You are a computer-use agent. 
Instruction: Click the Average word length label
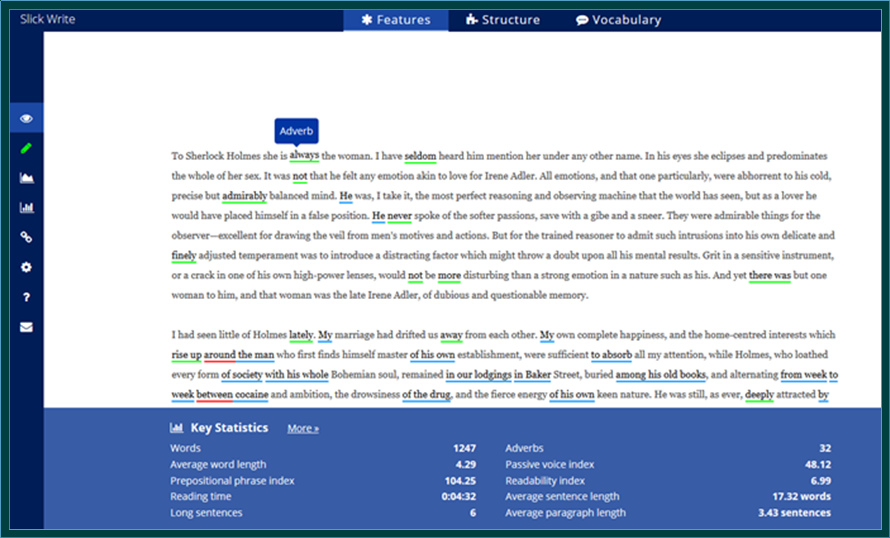click(x=218, y=464)
